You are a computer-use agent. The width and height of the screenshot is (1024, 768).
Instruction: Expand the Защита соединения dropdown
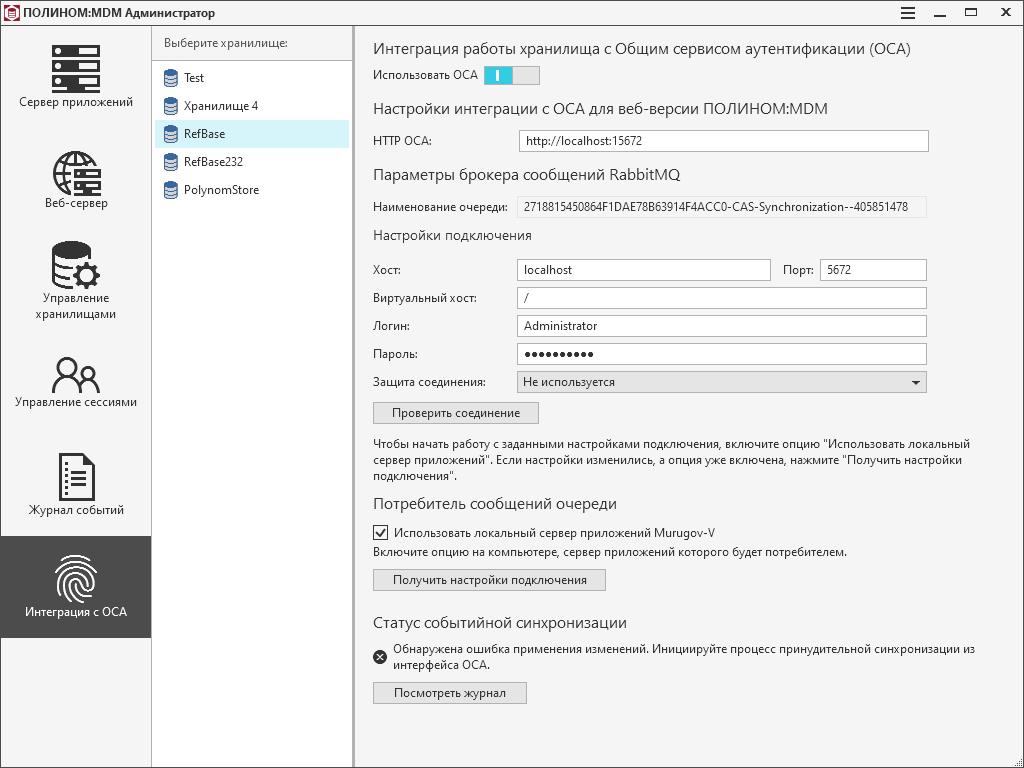pyautogui.click(x=722, y=382)
